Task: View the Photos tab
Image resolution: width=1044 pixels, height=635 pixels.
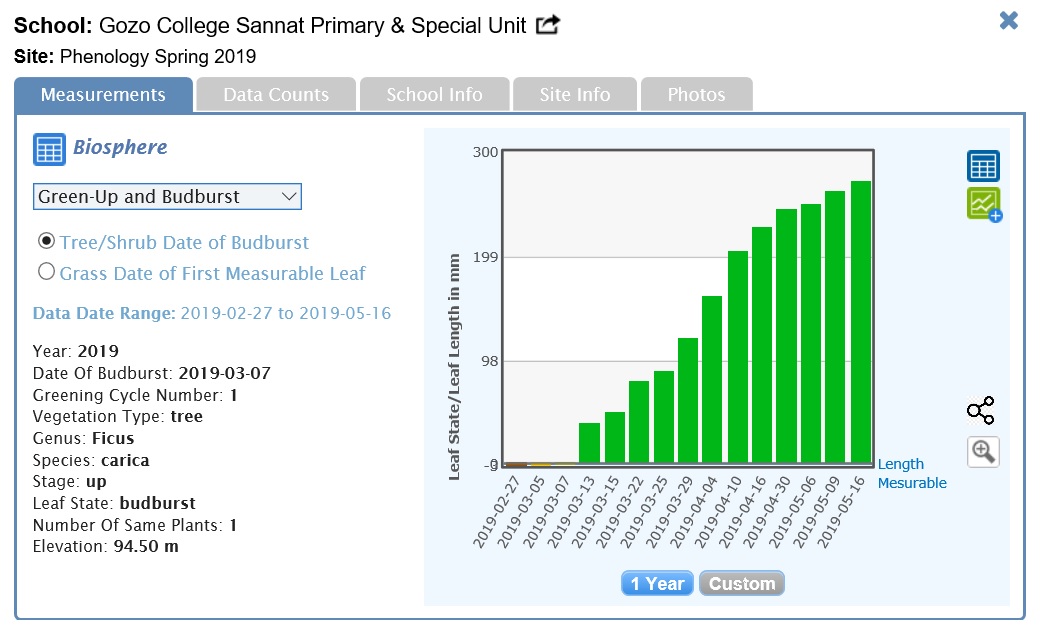Action: (x=696, y=95)
